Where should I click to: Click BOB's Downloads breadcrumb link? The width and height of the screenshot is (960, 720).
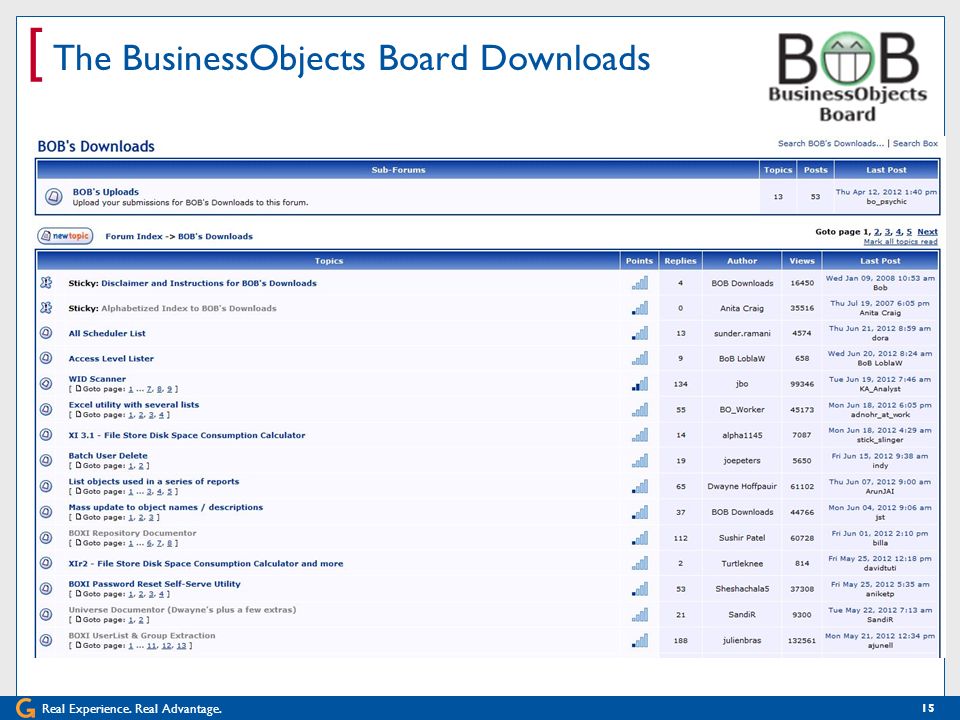215,236
